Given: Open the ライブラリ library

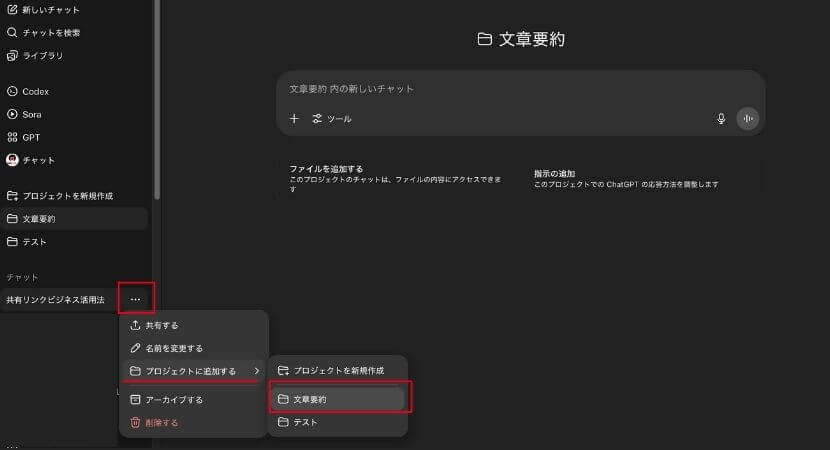Looking at the screenshot, I should 35,55.
